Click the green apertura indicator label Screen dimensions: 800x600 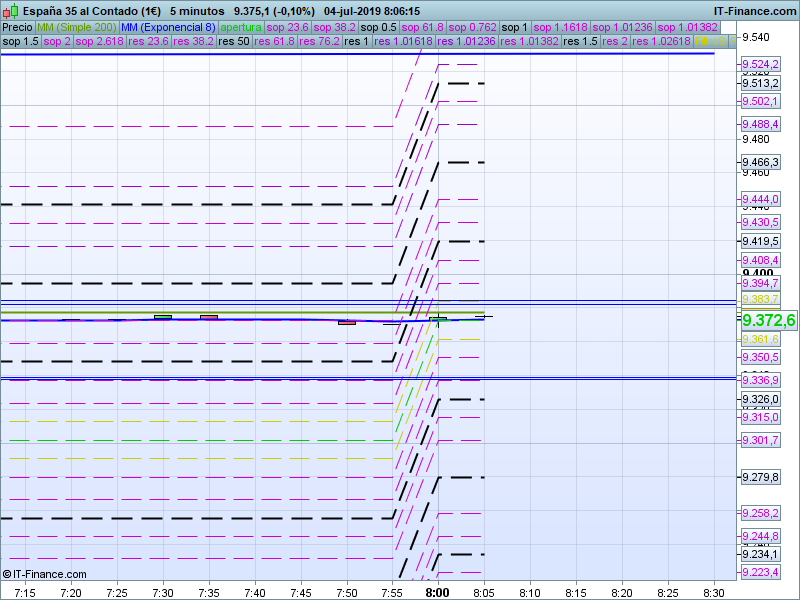click(243, 27)
